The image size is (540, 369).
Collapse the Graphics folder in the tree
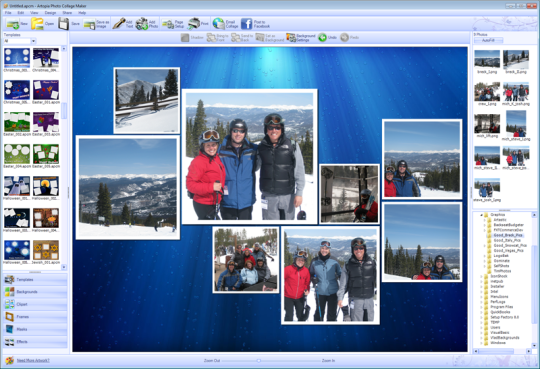[x=481, y=215]
